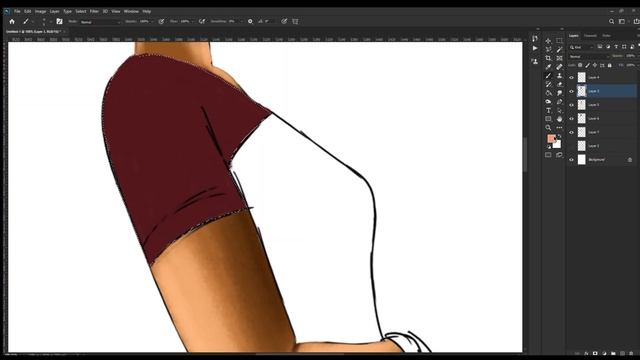Viewport: 640px width, 360px height.
Task: Open the collapsed History panel icon
Action: [x=535, y=38]
